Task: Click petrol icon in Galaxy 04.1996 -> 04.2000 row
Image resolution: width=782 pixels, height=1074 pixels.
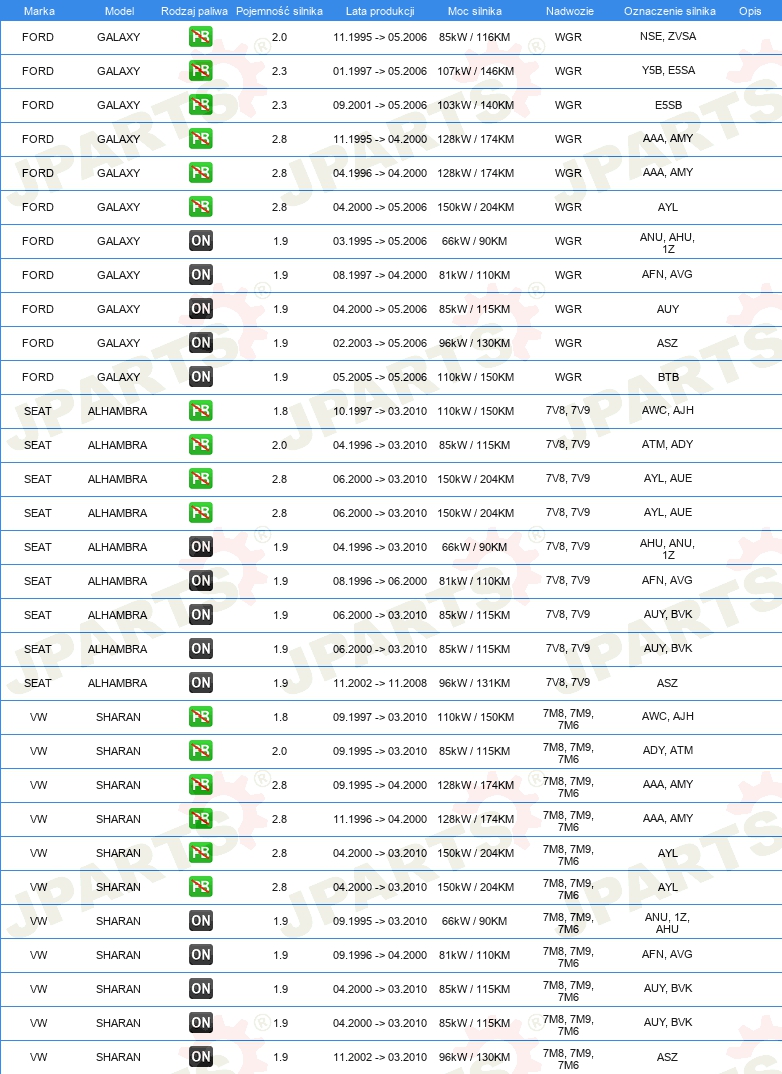Action: [201, 173]
